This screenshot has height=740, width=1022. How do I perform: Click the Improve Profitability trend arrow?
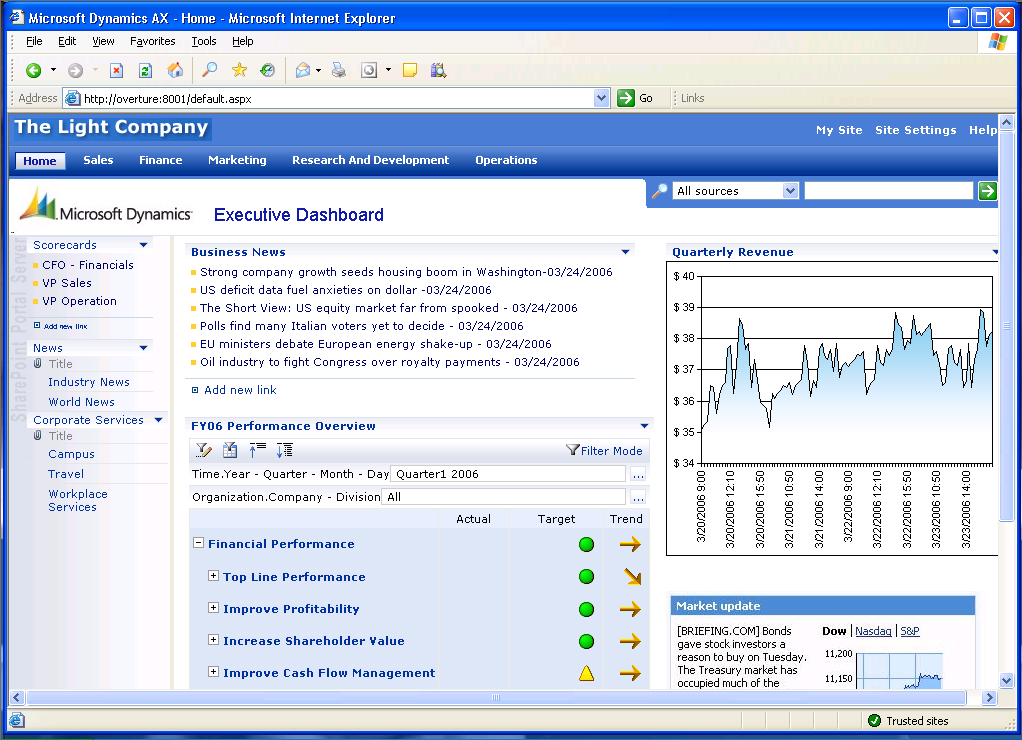(x=630, y=609)
